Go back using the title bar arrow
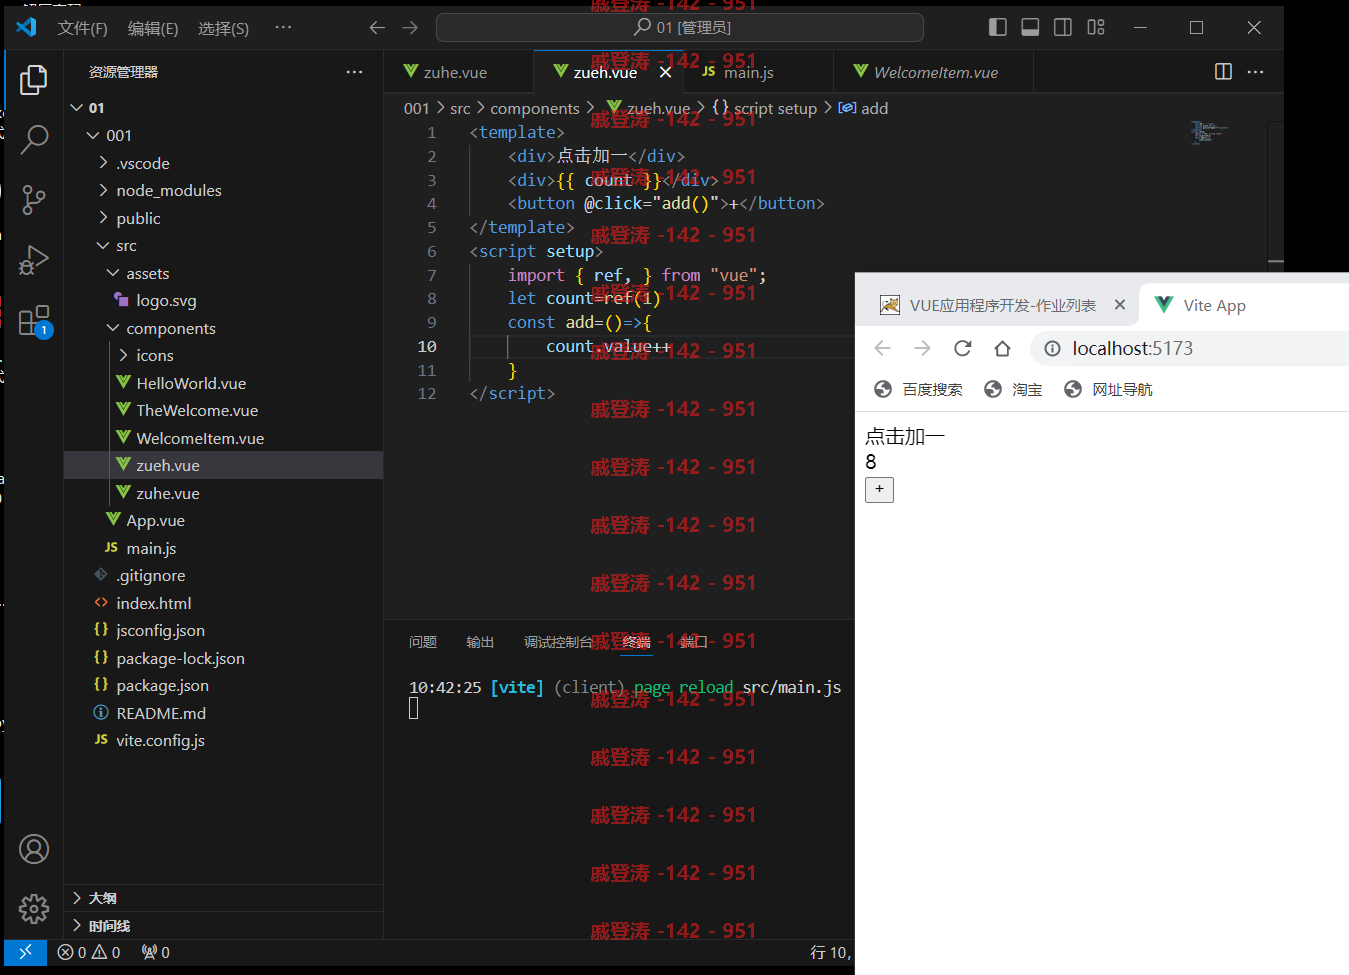This screenshot has width=1349, height=975. [x=377, y=28]
